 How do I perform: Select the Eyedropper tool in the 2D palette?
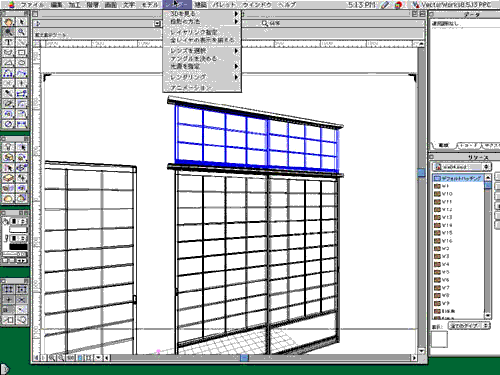point(8,93)
